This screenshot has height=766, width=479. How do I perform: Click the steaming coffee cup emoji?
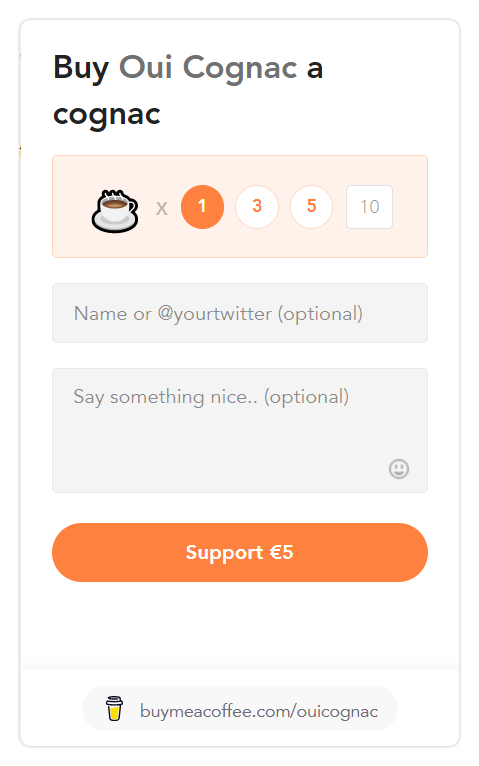[115, 211]
